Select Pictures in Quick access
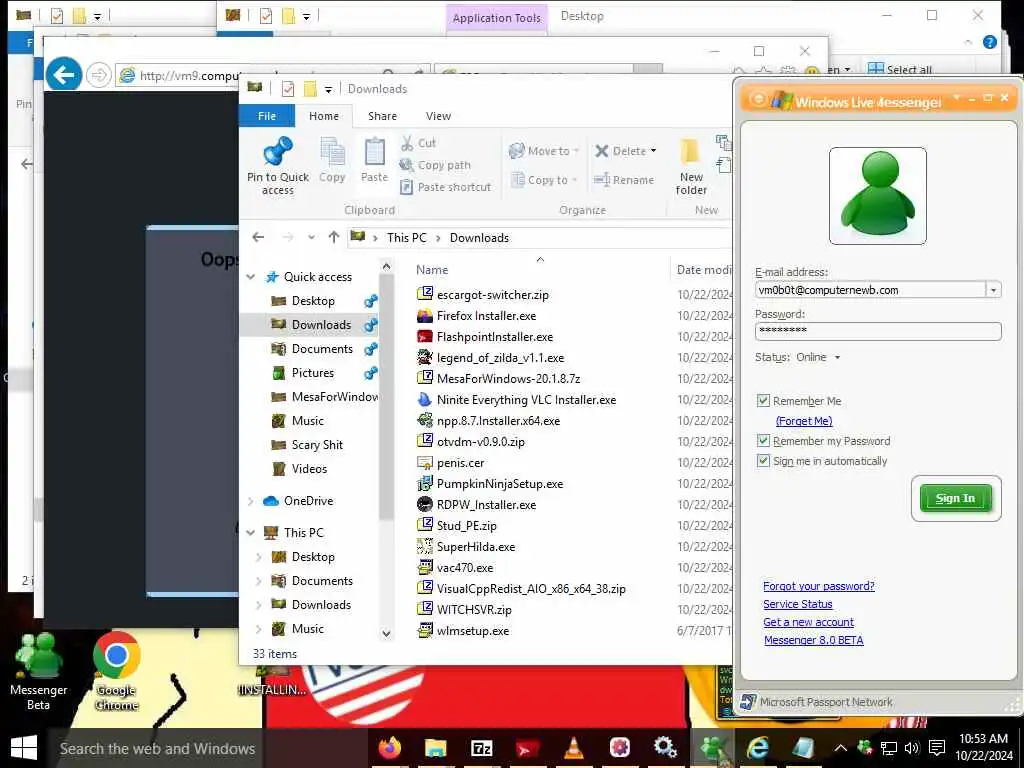 [x=312, y=373]
